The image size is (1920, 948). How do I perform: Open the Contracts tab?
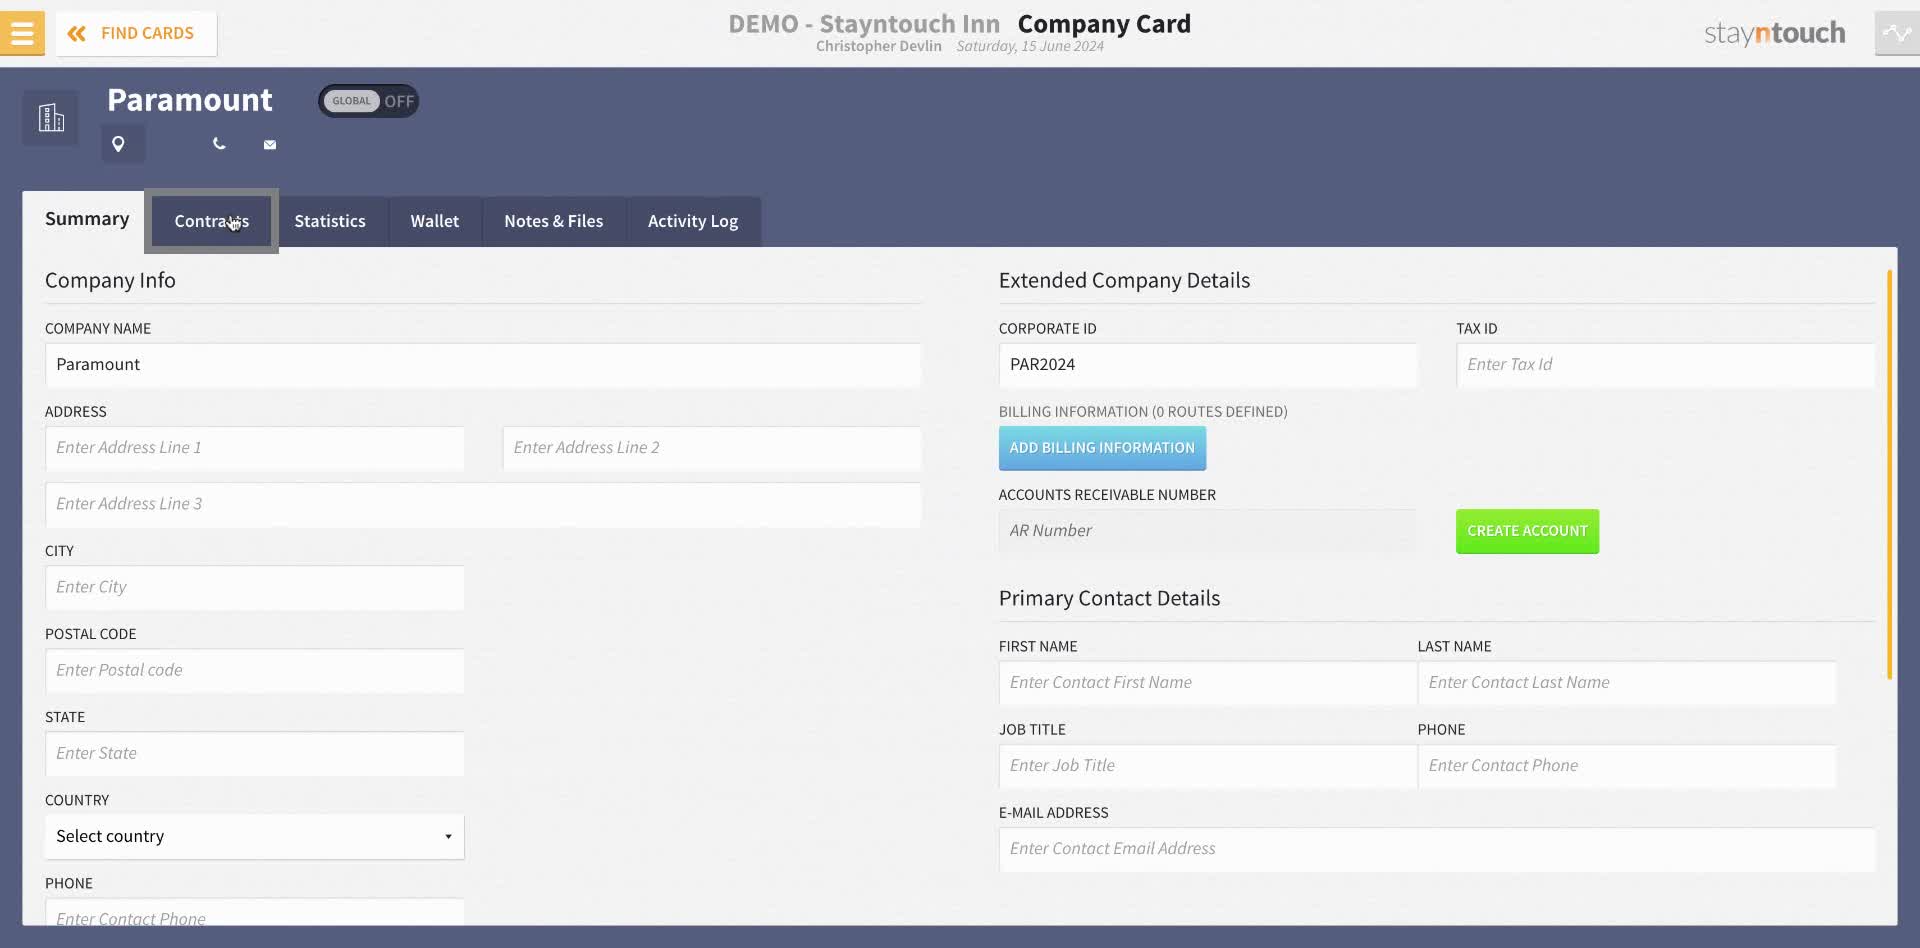pos(211,221)
